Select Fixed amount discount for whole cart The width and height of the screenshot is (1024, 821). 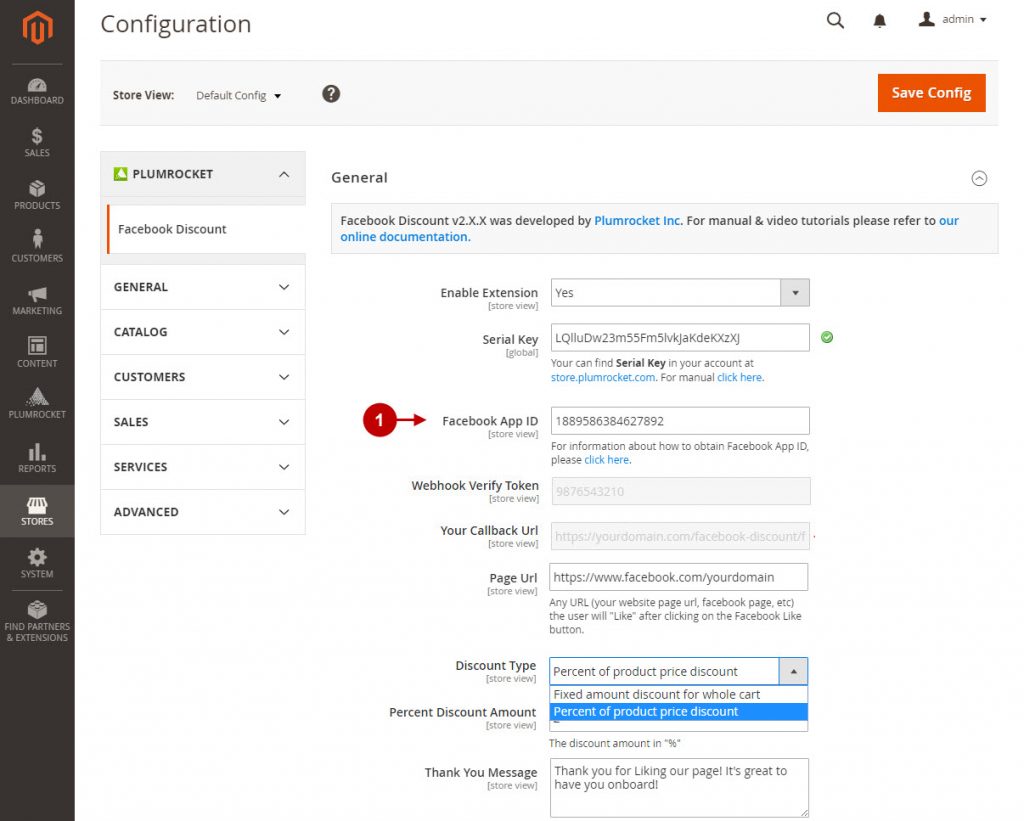(679, 694)
